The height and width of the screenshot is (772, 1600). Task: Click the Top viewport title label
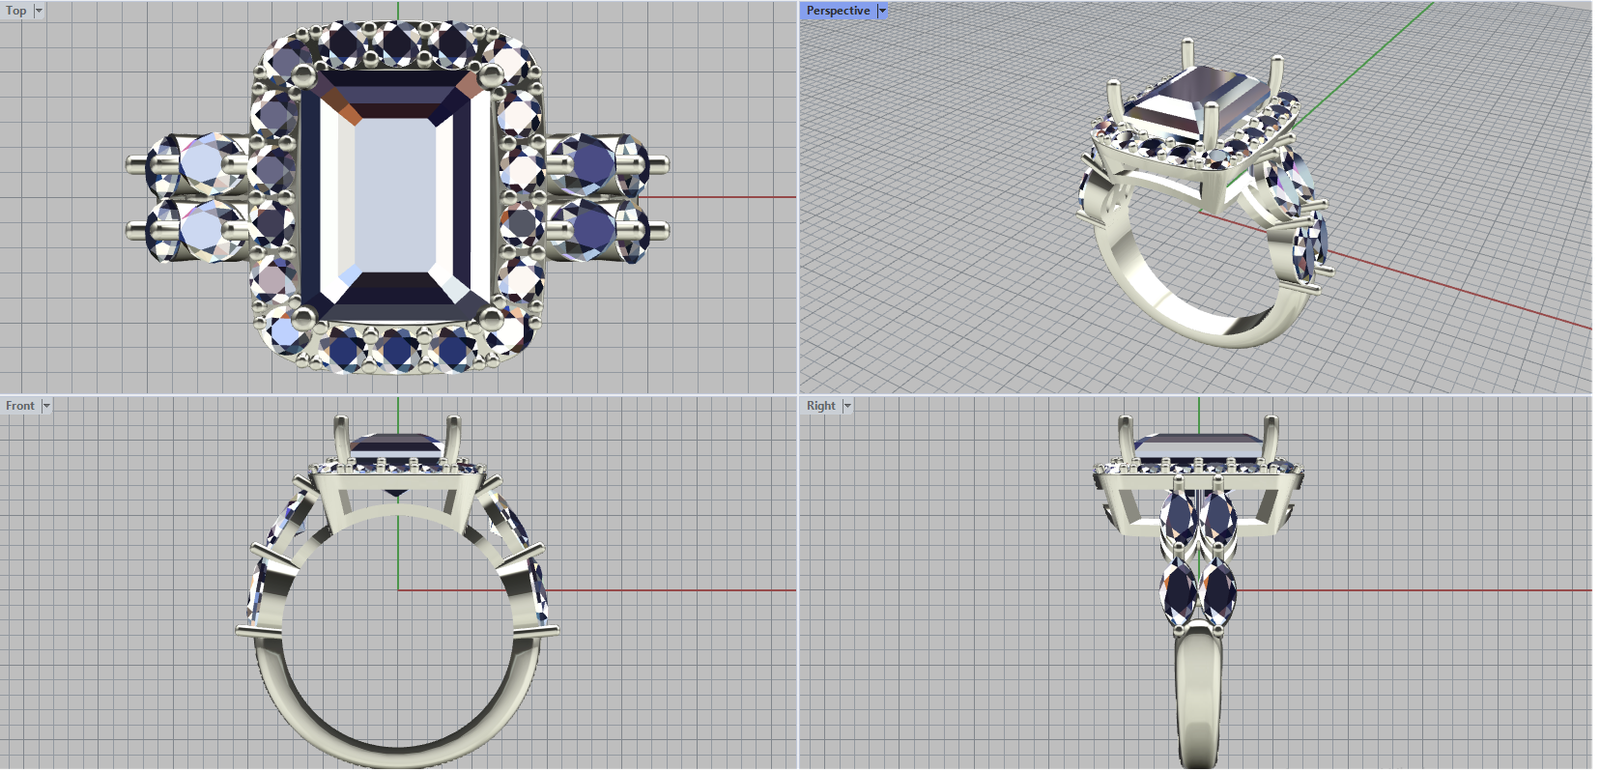tap(16, 11)
